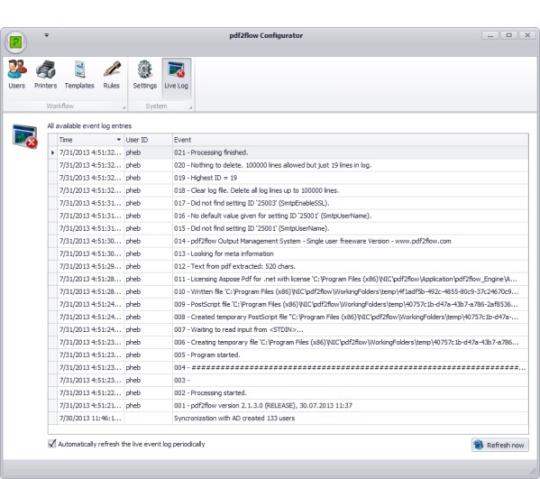Open the Printers section
Viewport: 540px width, 479px height.
(45, 75)
